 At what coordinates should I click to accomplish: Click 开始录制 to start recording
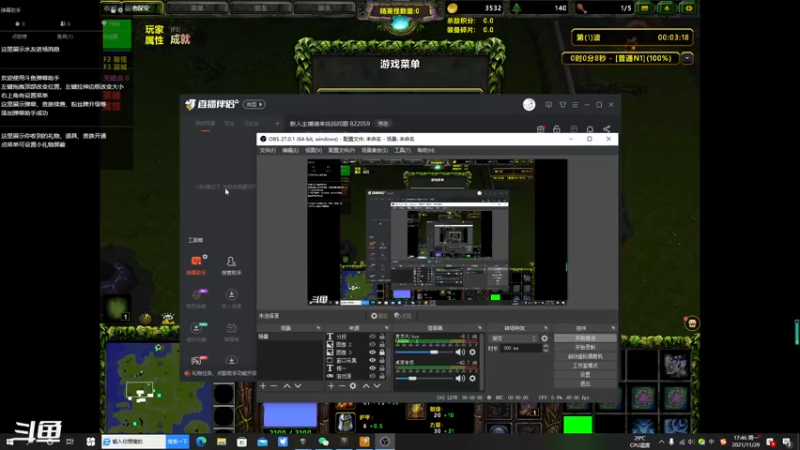585,347
